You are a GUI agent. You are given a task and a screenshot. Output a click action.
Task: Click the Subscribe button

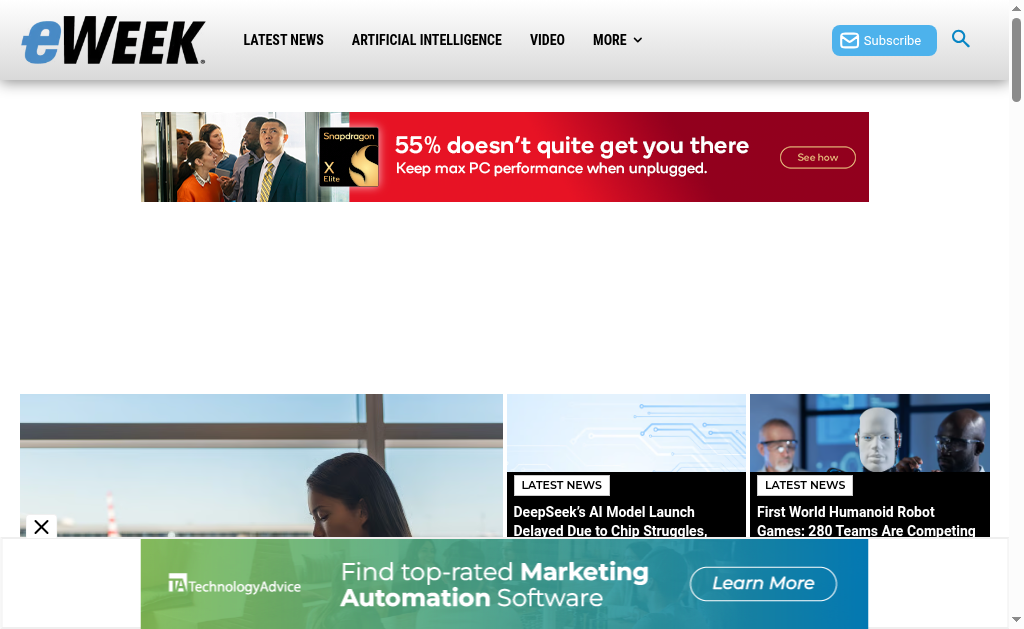coord(884,40)
